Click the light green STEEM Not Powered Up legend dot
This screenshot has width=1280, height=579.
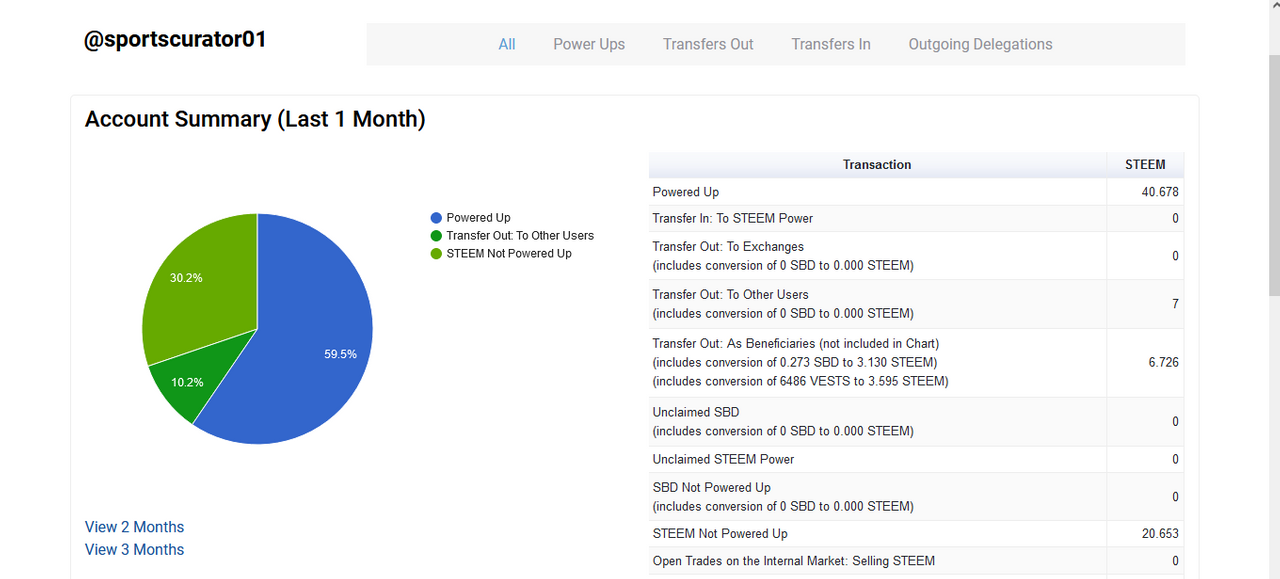(x=436, y=254)
